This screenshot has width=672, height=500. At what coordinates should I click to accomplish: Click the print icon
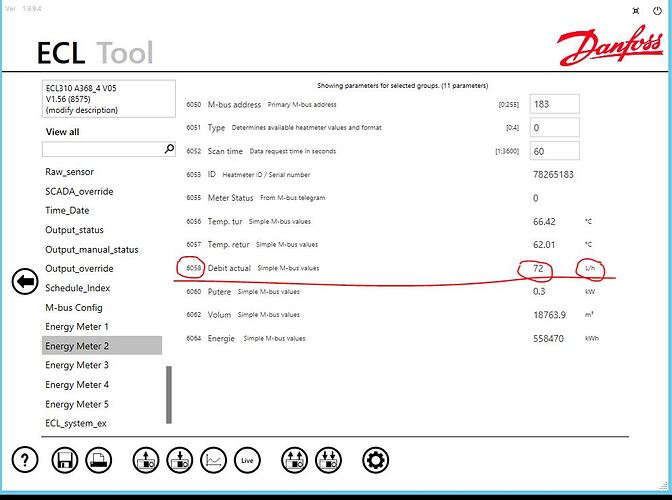99,460
